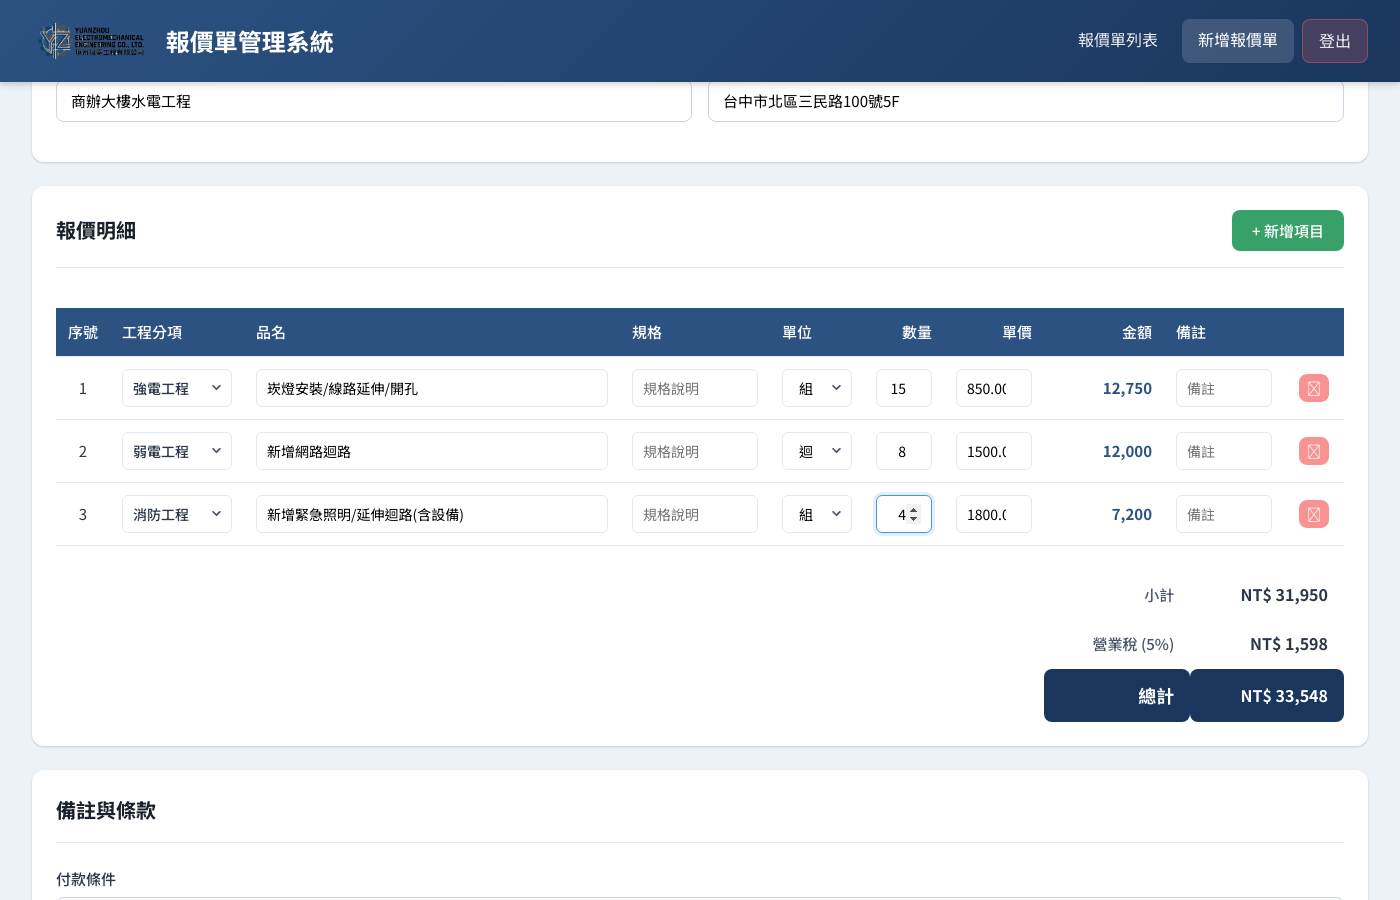1400x900 pixels.
Task: Change the 弱電工程 category selector
Action: click(177, 451)
